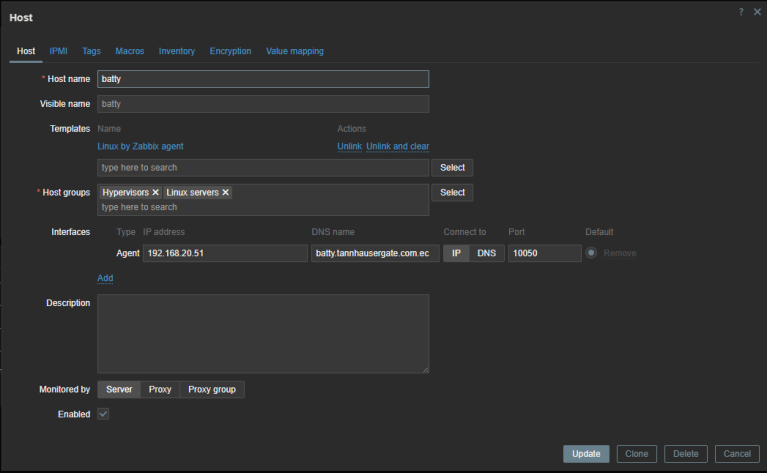Unlink the Linux by Zabbix agent template
This screenshot has width=767, height=473.
click(x=348, y=146)
